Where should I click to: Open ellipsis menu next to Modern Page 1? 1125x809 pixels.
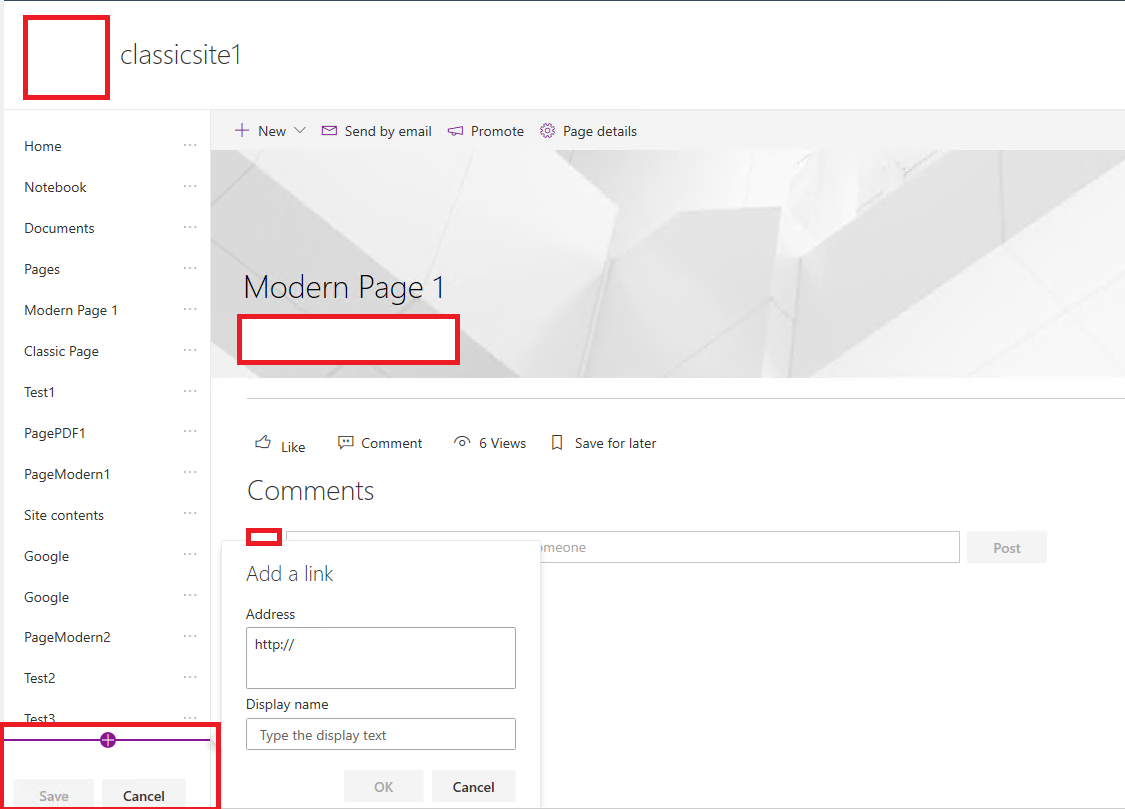pyautogui.click(x=189, y=309)
